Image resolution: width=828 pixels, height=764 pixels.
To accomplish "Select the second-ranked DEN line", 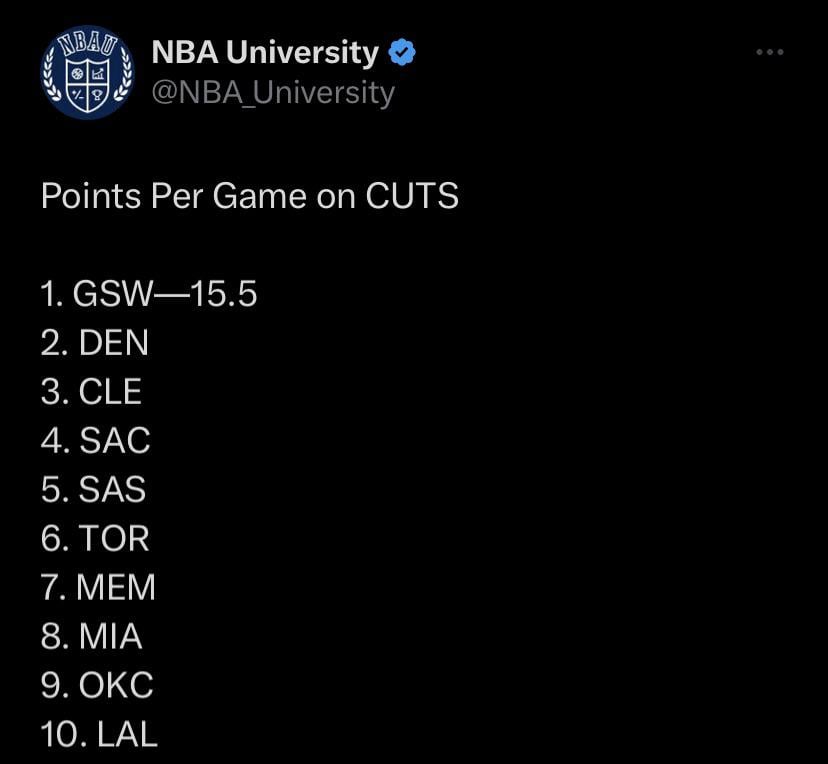I will pos(95,343).
